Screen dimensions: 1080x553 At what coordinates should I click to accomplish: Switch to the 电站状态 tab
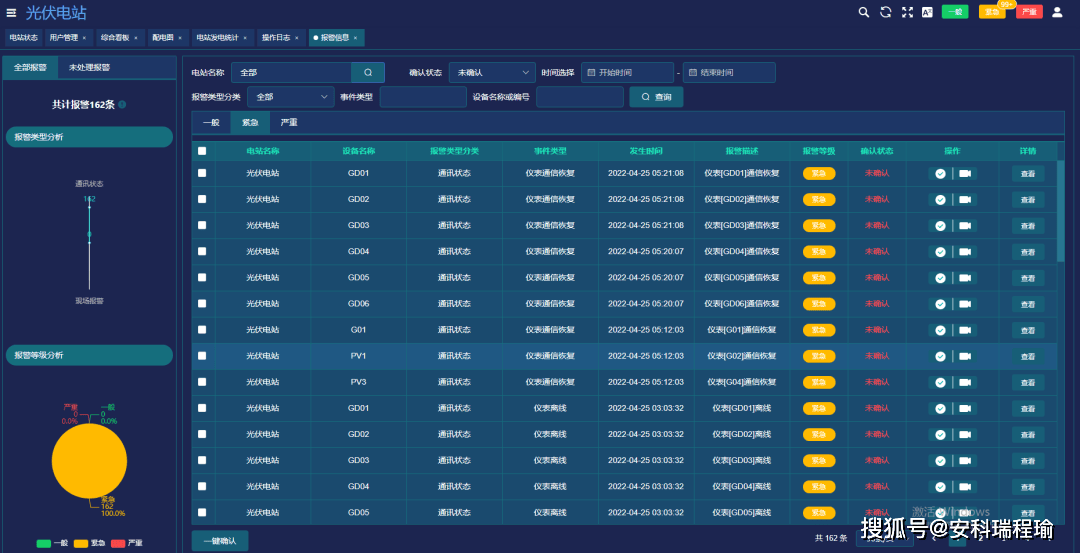(x=23, y=38)
